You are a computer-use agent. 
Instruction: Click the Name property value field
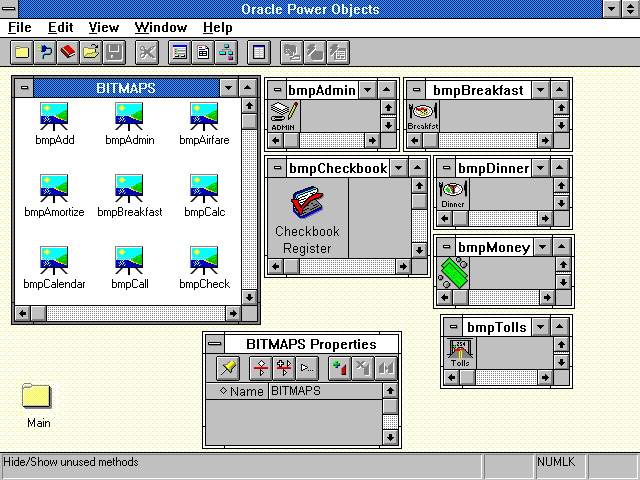tap(324, 391)
